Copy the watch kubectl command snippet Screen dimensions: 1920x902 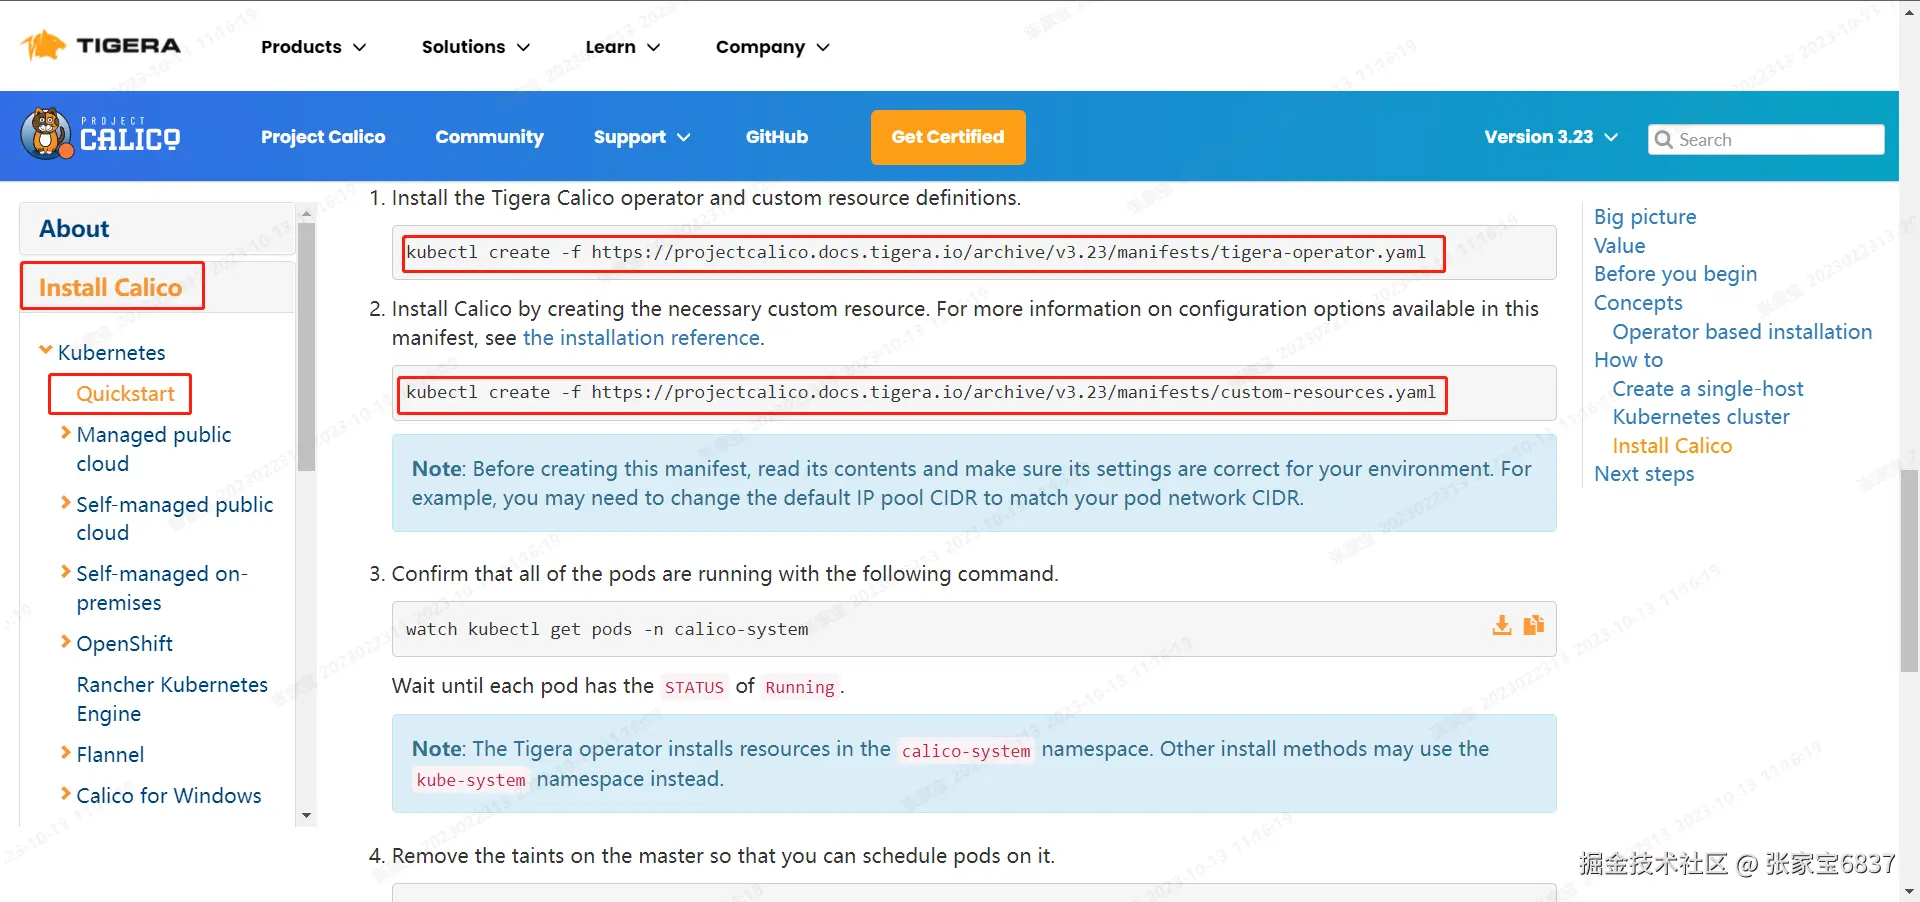point(1534,626)
